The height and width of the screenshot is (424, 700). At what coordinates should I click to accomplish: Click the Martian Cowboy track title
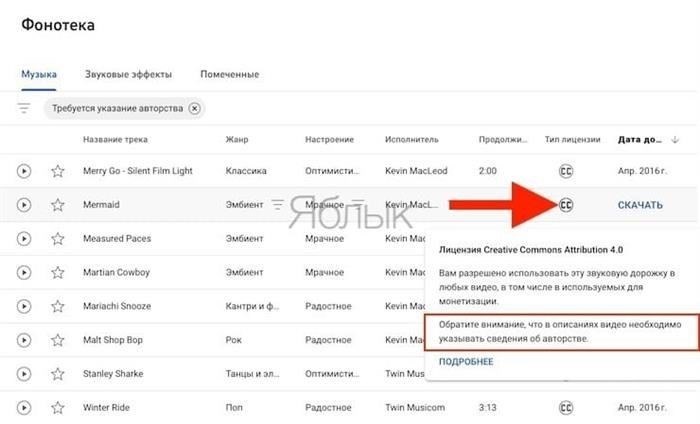point(116,272)
